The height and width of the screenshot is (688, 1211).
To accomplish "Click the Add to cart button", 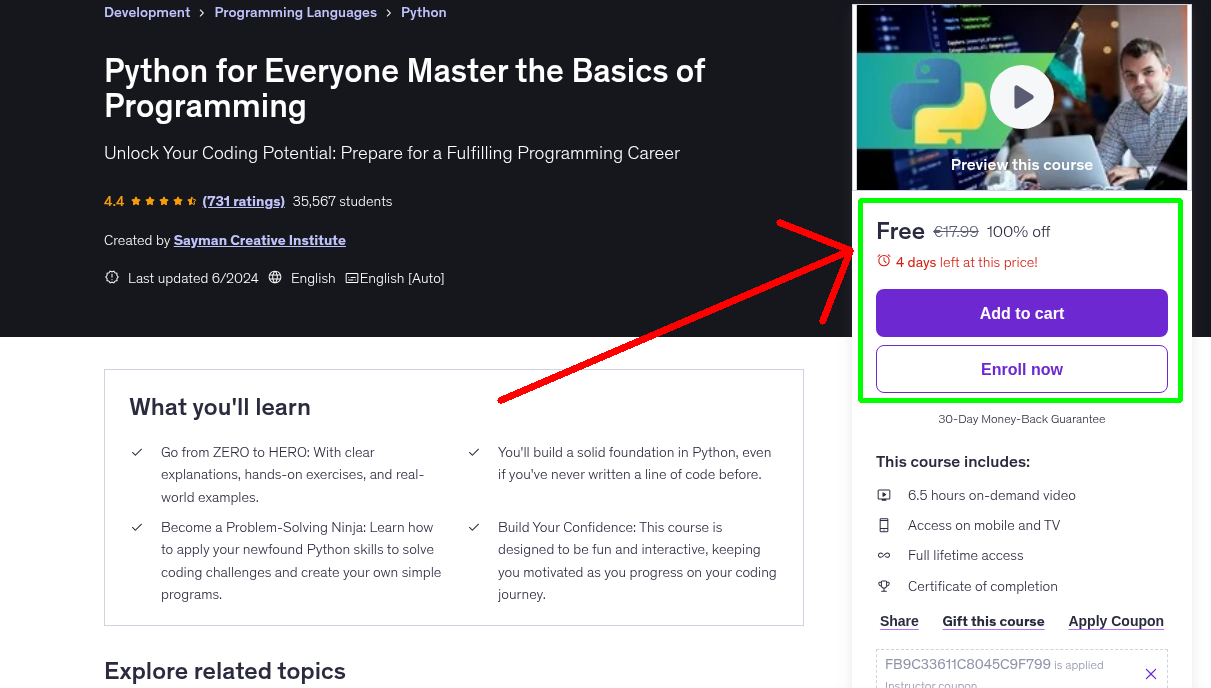I will click(1021, 313).
